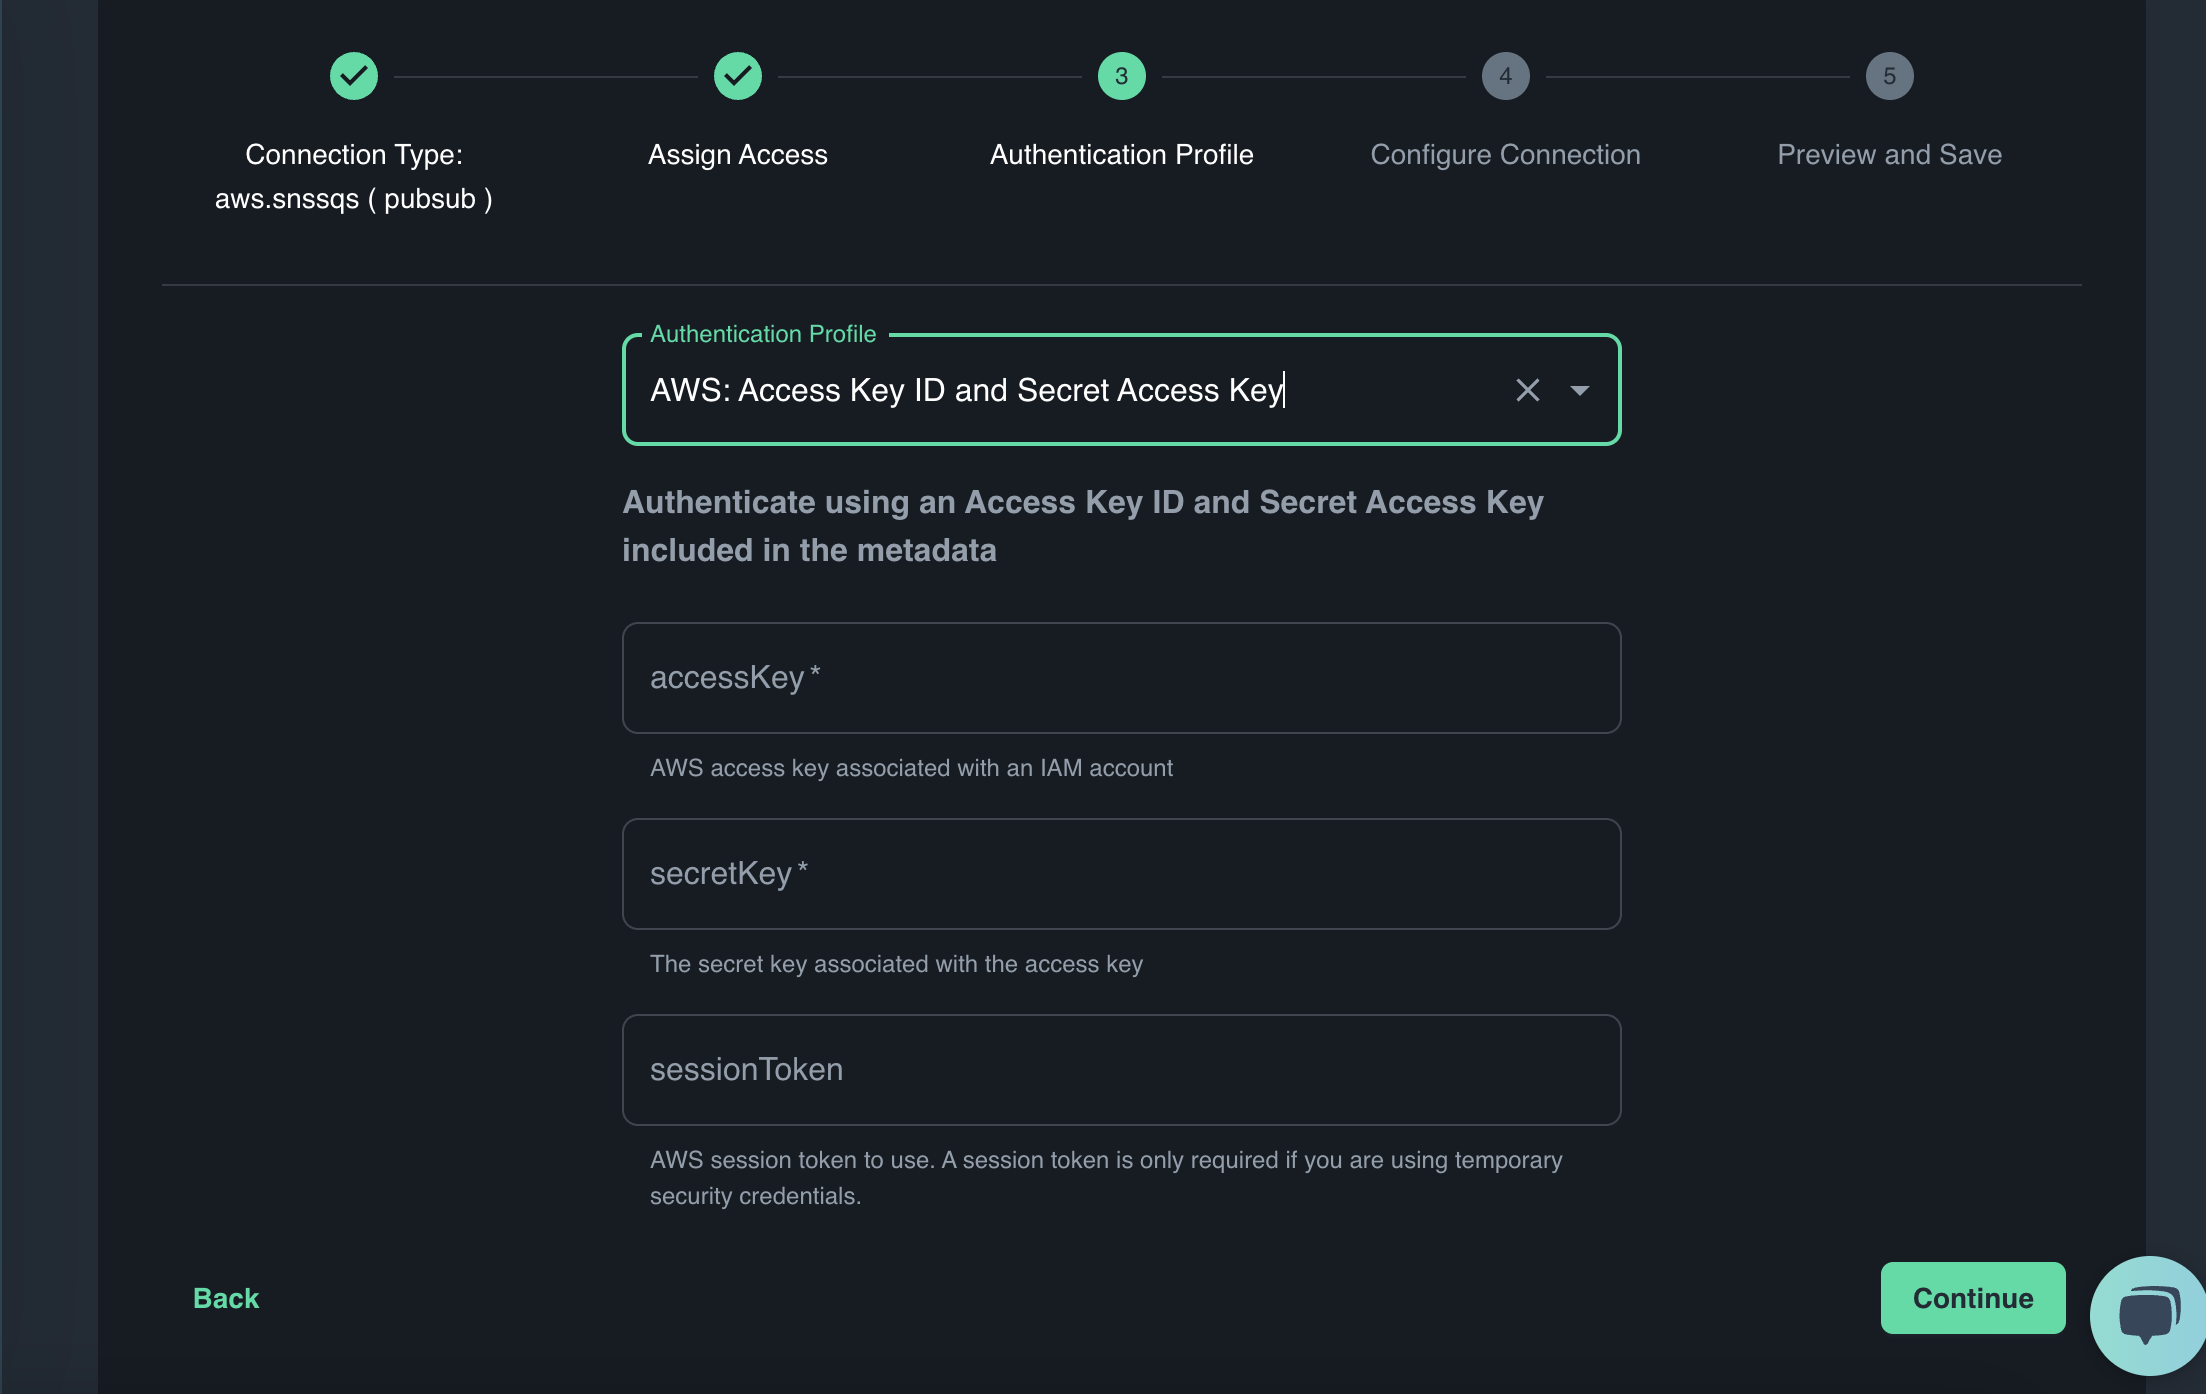Click step 5 Preview and Save circle
Screen dimensions: 2206x1394
tap(1889, 76)
